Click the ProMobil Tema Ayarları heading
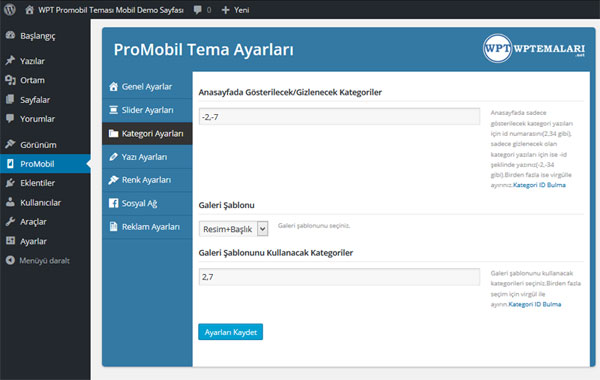600x380 pixels. click(204, 49)
